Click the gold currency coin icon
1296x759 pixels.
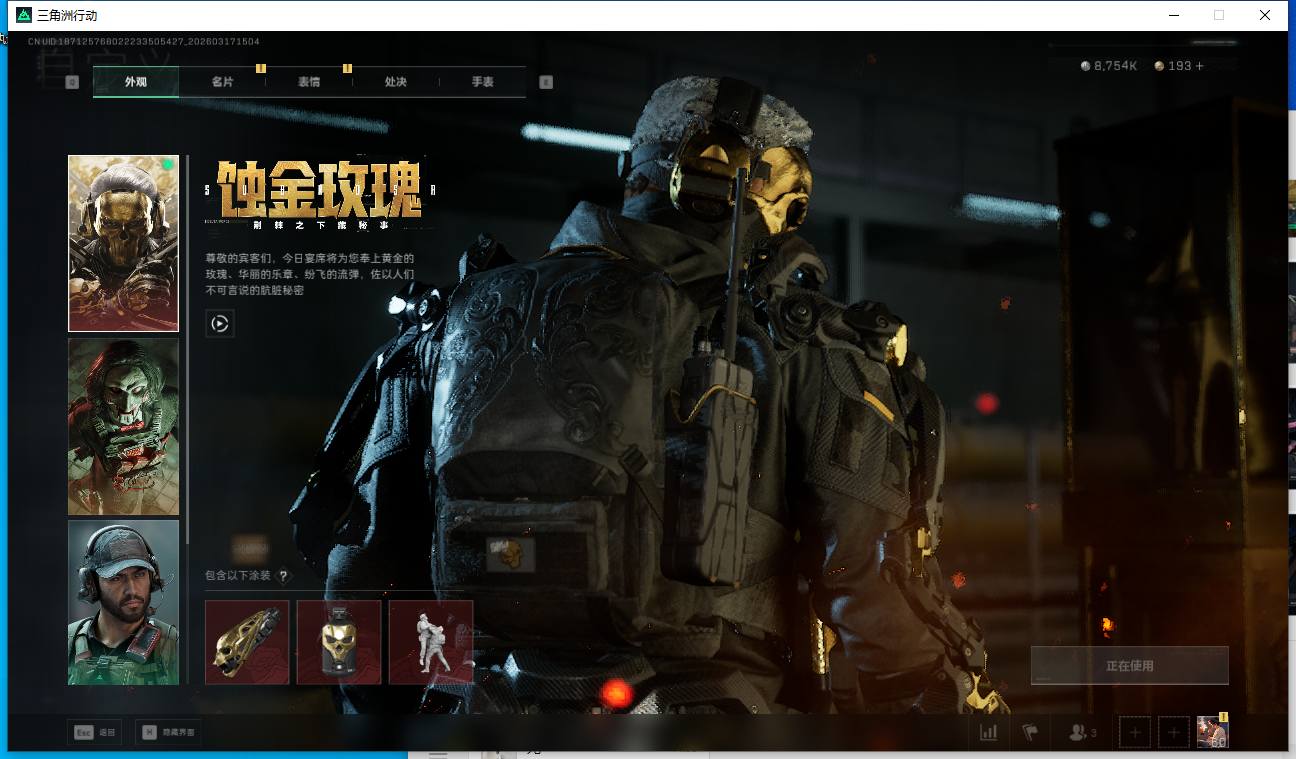1159,66
